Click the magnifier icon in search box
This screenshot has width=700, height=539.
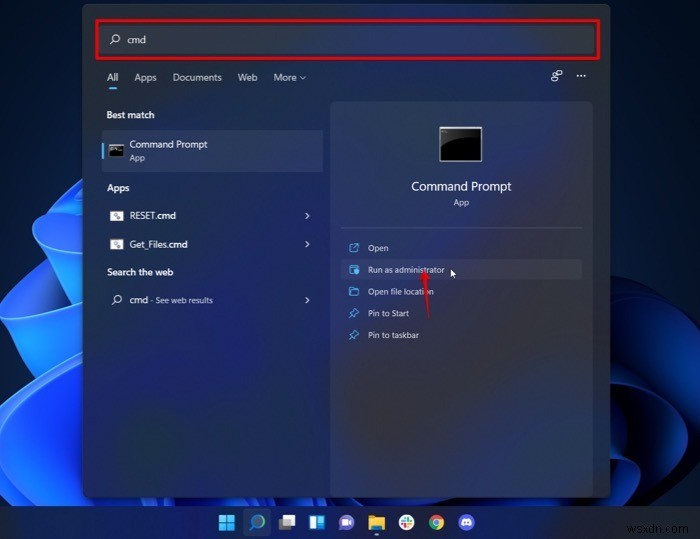tap(115, 39)
